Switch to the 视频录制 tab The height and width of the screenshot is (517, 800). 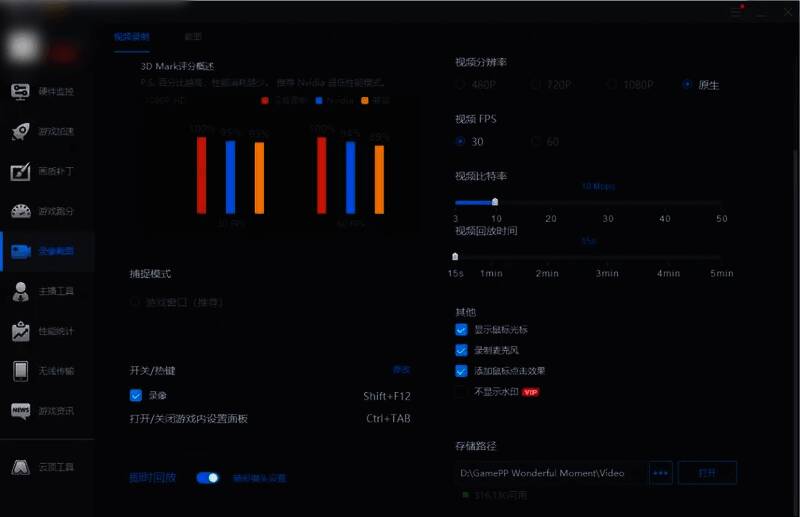tap(132, 37)
